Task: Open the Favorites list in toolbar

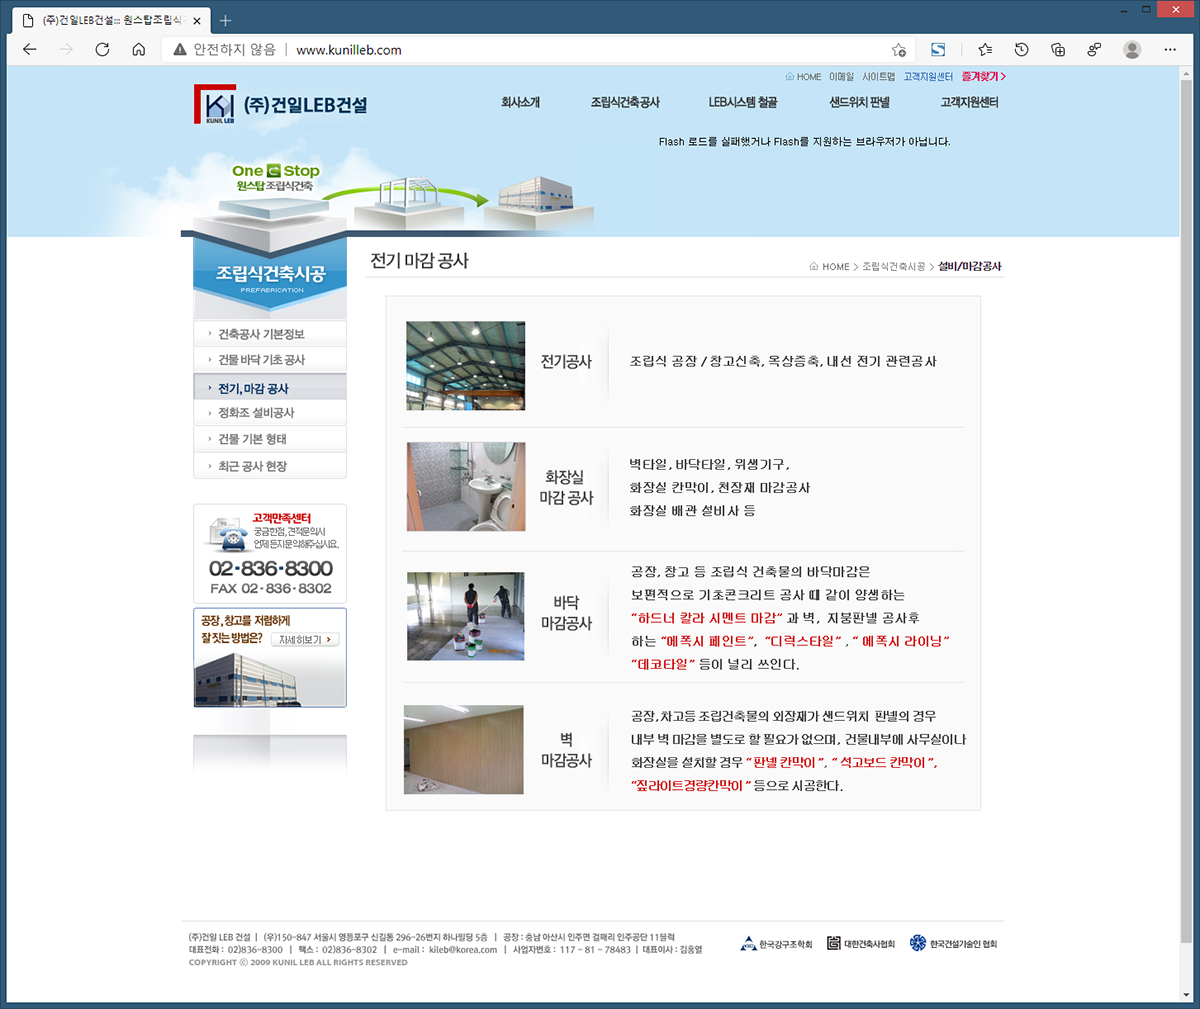Action: [985, 50]
